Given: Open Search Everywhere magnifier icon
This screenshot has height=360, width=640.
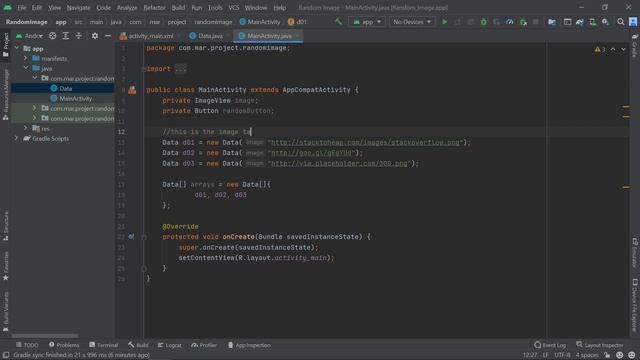Looking at the screenshot, I should coord(620,22).
